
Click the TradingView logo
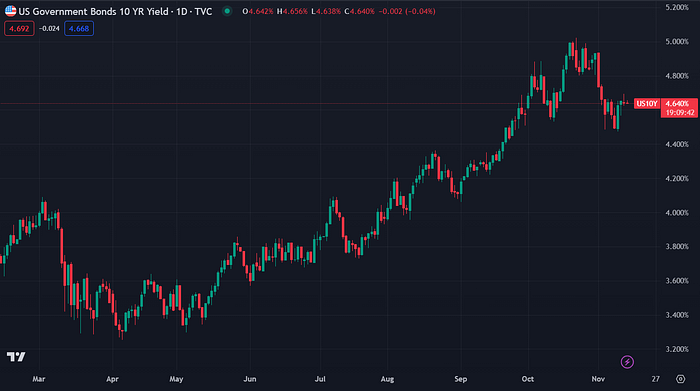pos(16,357)
